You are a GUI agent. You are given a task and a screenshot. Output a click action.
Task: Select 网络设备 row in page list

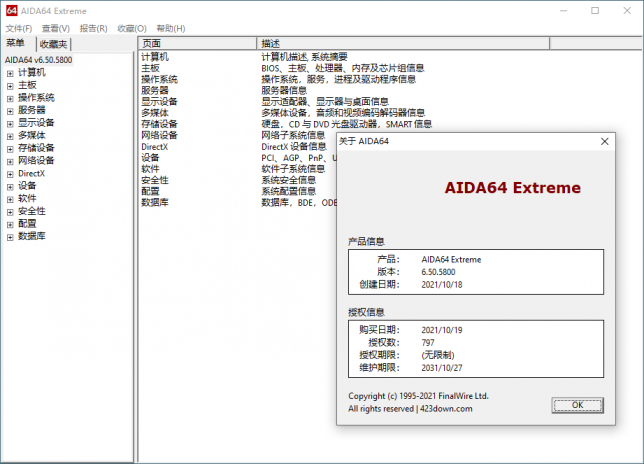click(159, 135)
